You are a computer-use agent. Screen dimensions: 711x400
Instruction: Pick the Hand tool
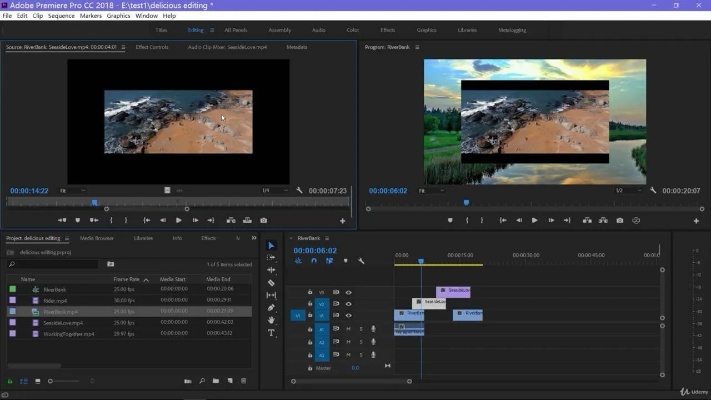(271, 320)
